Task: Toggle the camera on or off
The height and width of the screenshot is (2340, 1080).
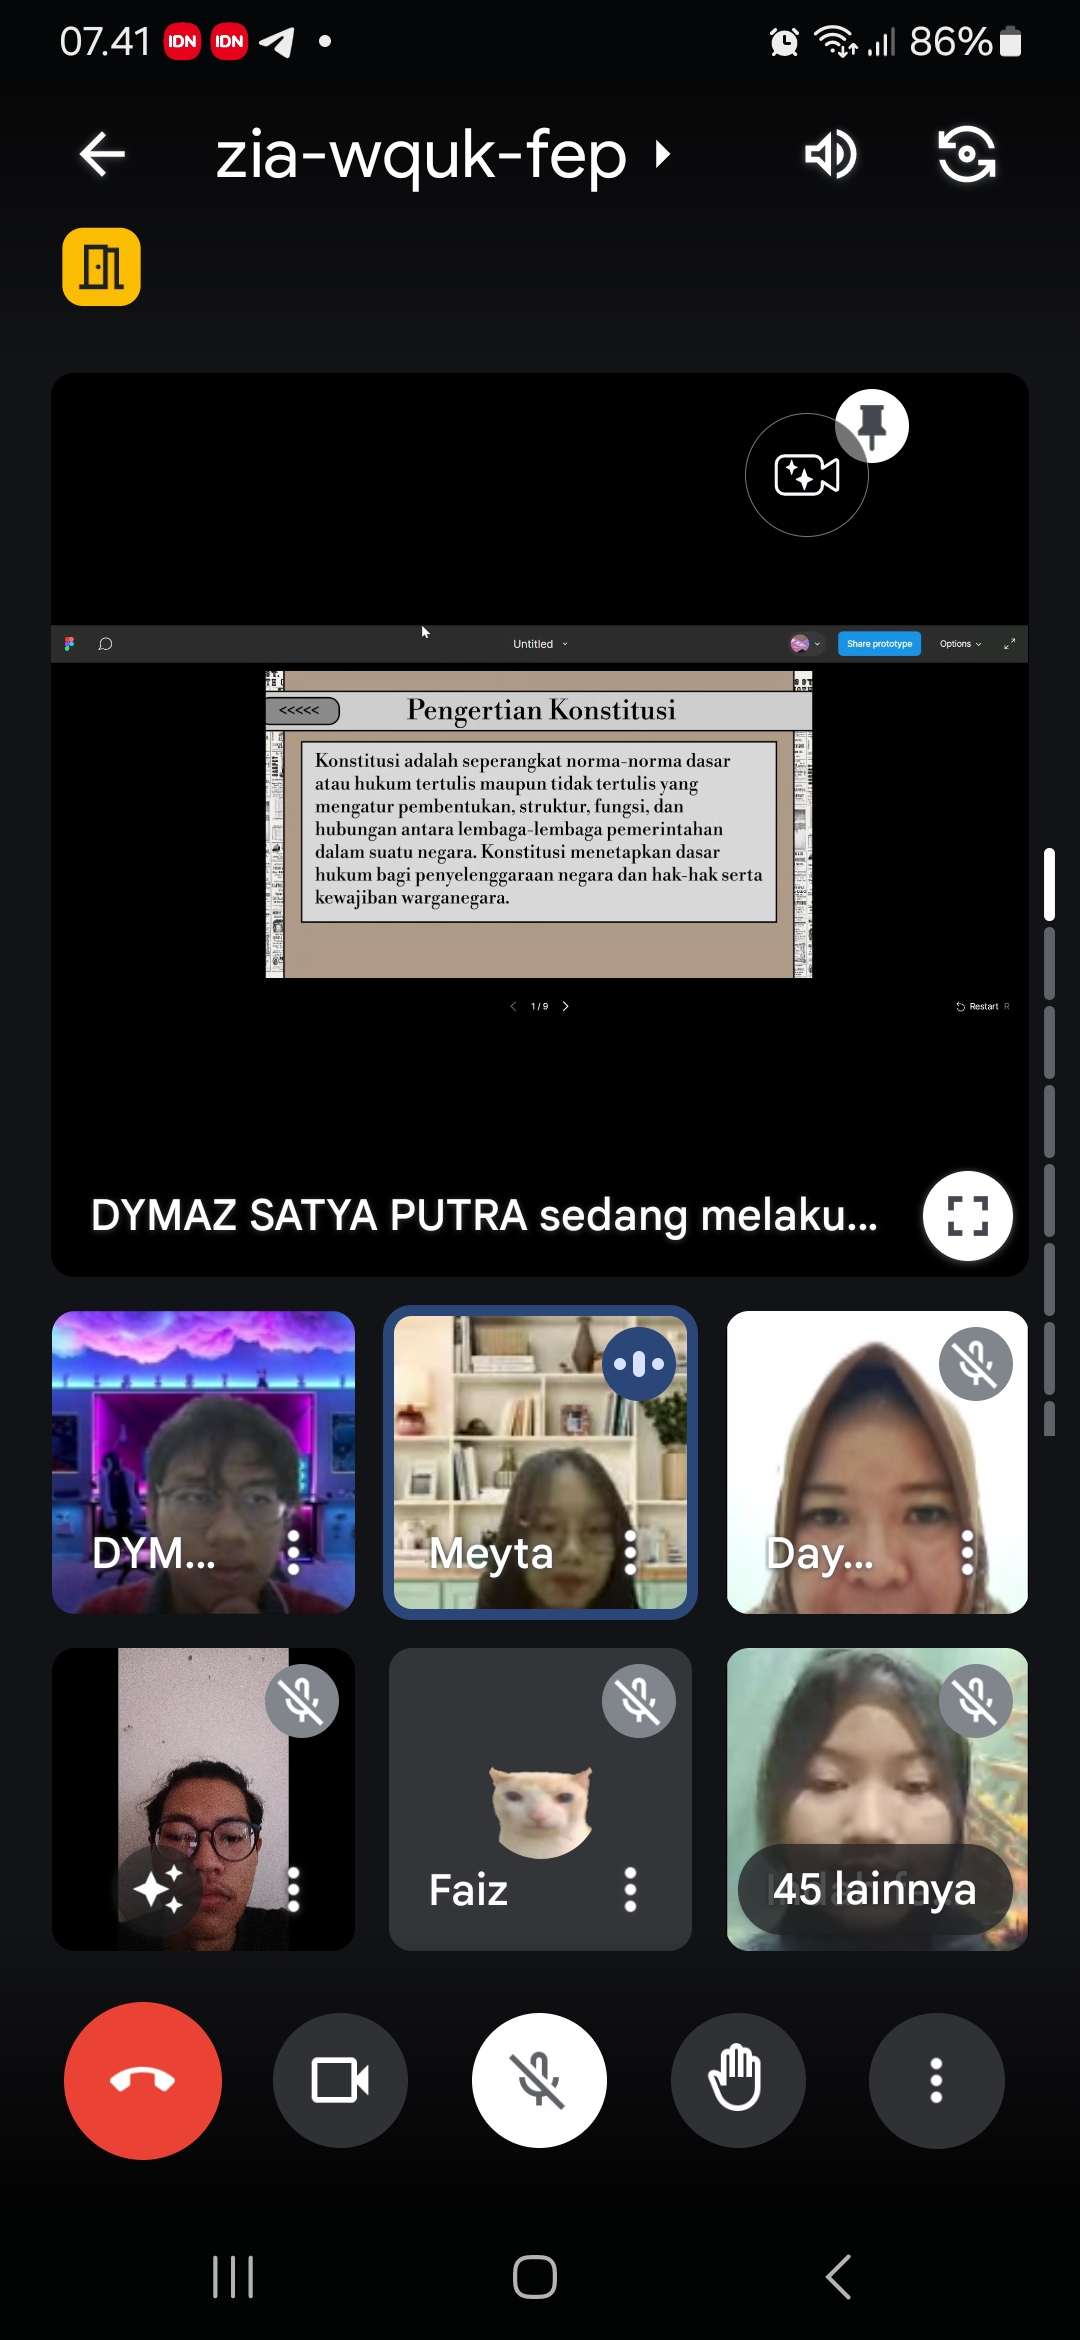Action: coord(340,2080)
